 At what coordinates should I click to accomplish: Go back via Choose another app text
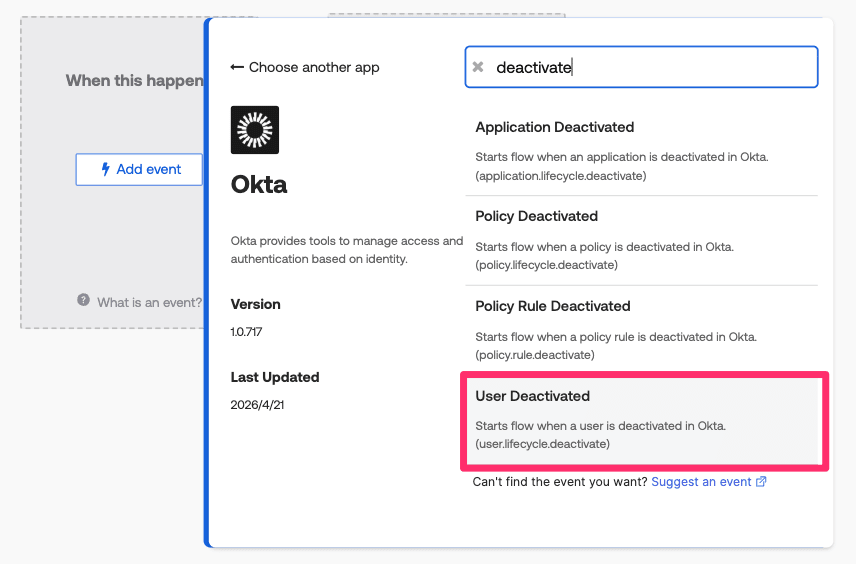[x=314, y=67]
